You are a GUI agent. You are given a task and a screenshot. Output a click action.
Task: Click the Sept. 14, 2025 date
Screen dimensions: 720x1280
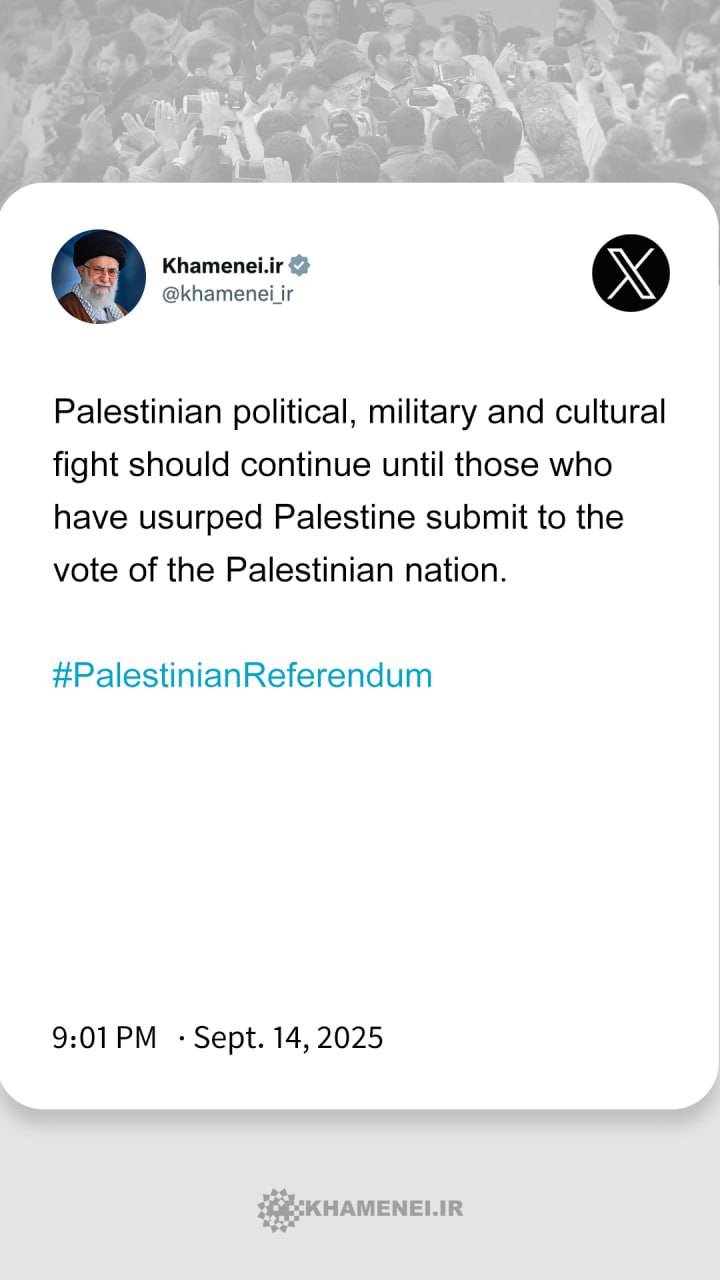tap(288, 1037)
